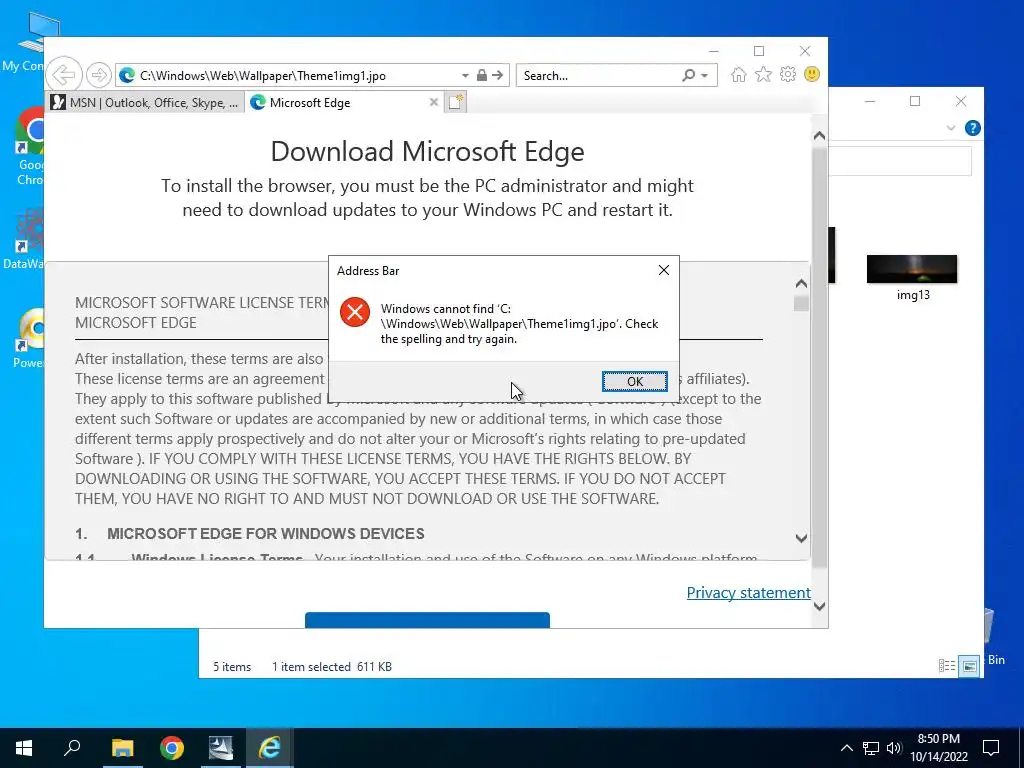Maximize the Internet Explorer window
This screenshot has height=768, width=1024.
[758, 51]
